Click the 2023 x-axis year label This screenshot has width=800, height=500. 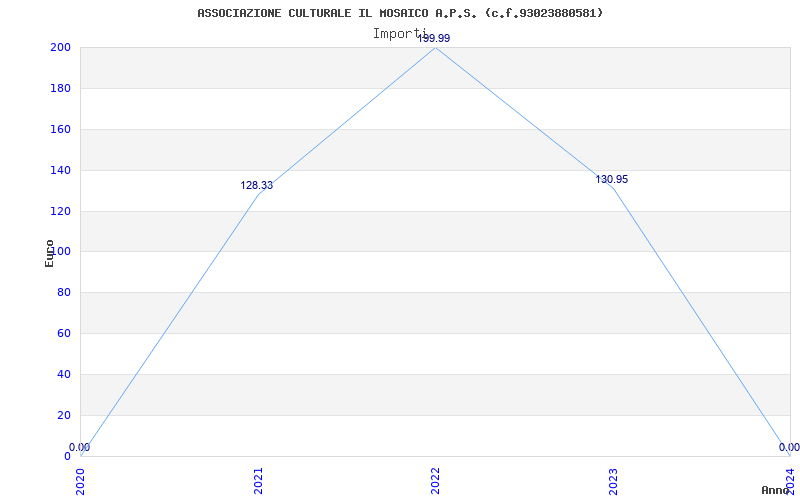[x=613, y=481]
